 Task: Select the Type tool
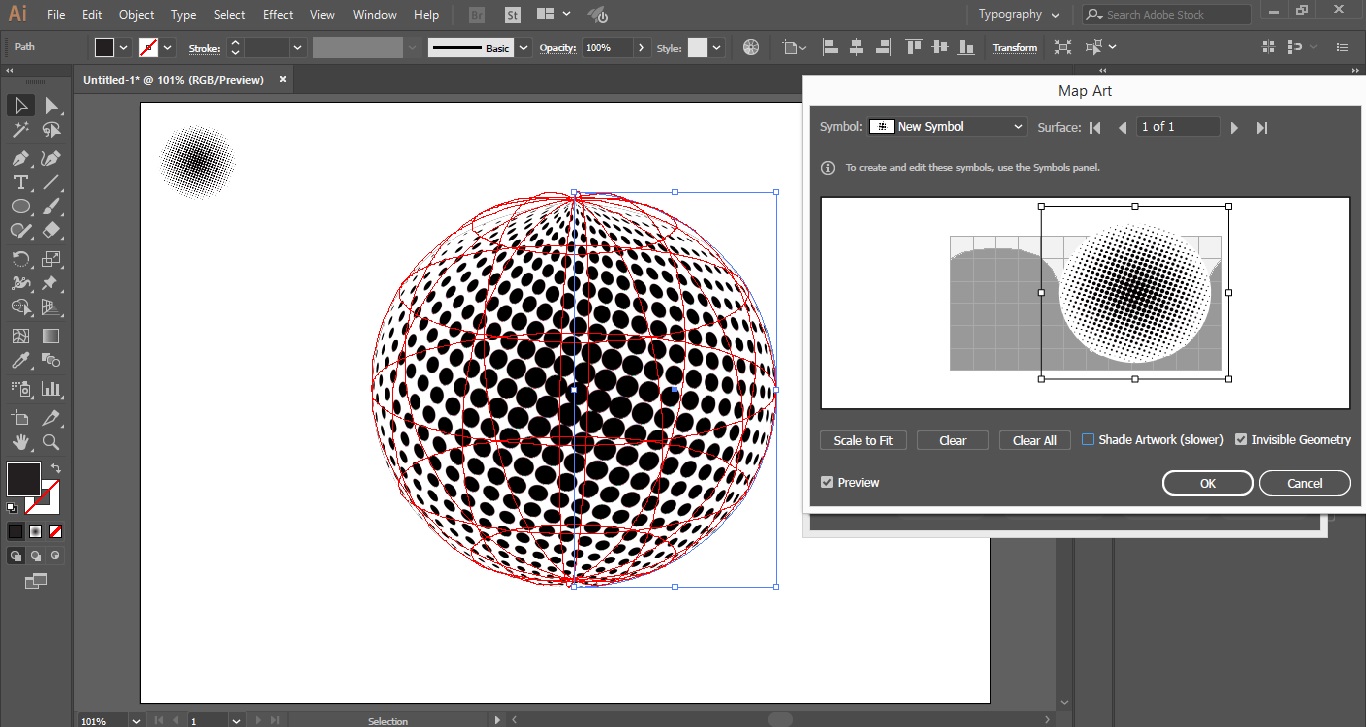tap(20, 182)
